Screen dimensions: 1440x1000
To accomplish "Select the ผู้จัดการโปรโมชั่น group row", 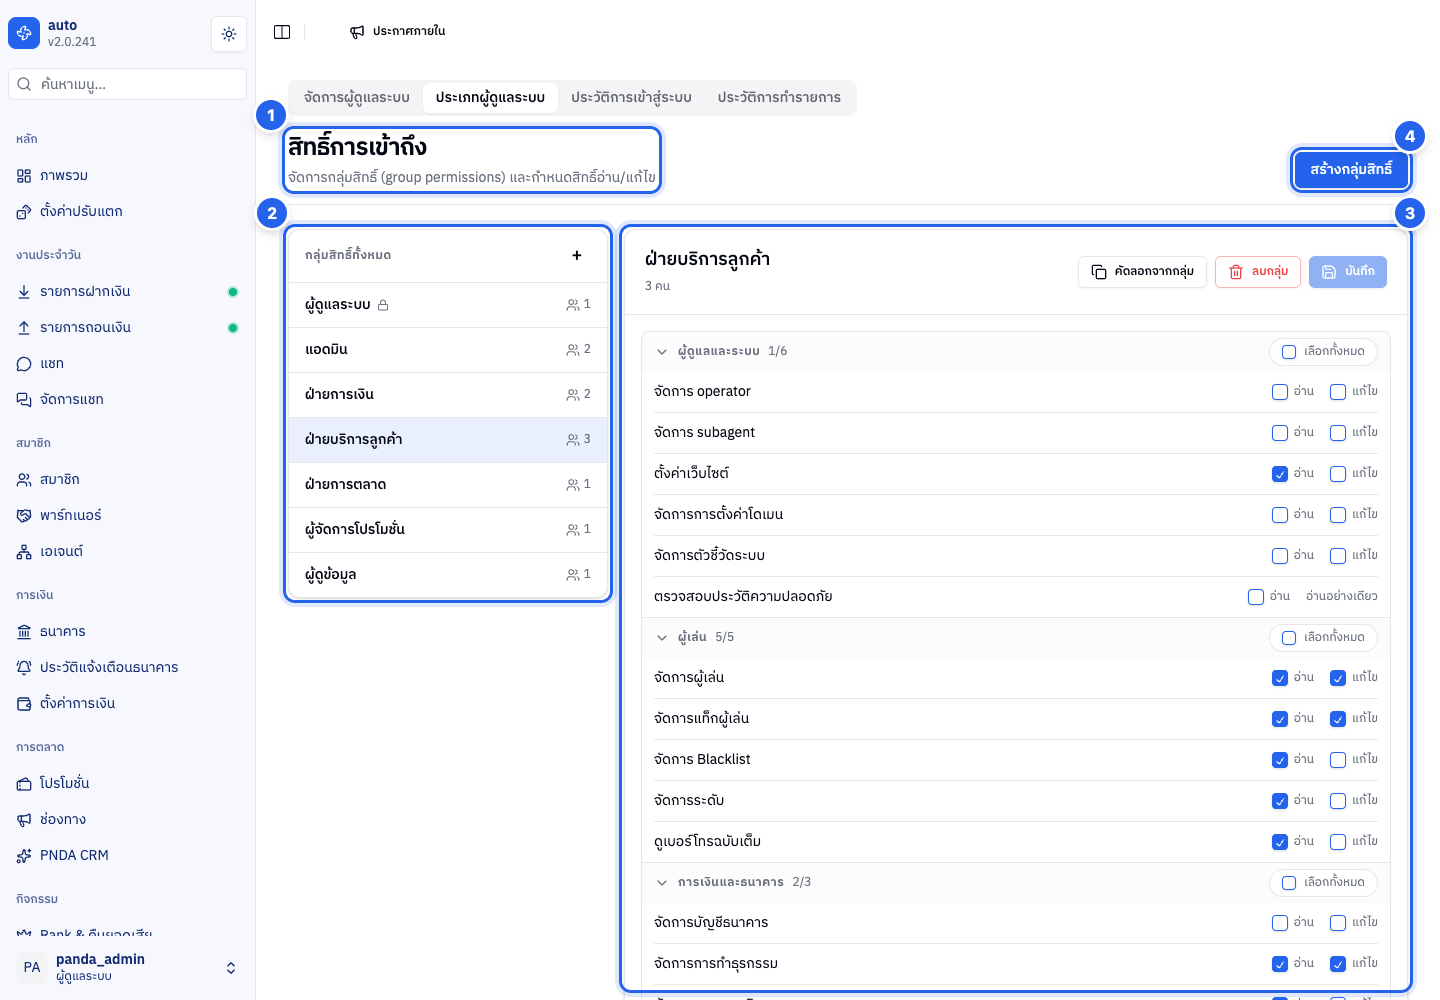I will tap(448, 530).
